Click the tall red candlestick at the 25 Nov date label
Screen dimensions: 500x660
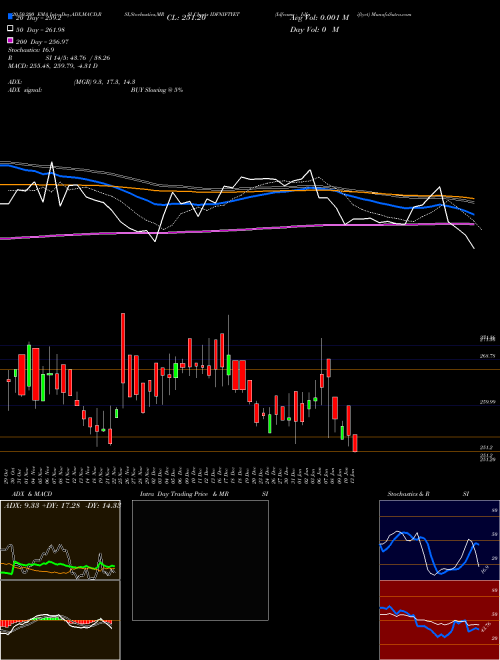123,348
